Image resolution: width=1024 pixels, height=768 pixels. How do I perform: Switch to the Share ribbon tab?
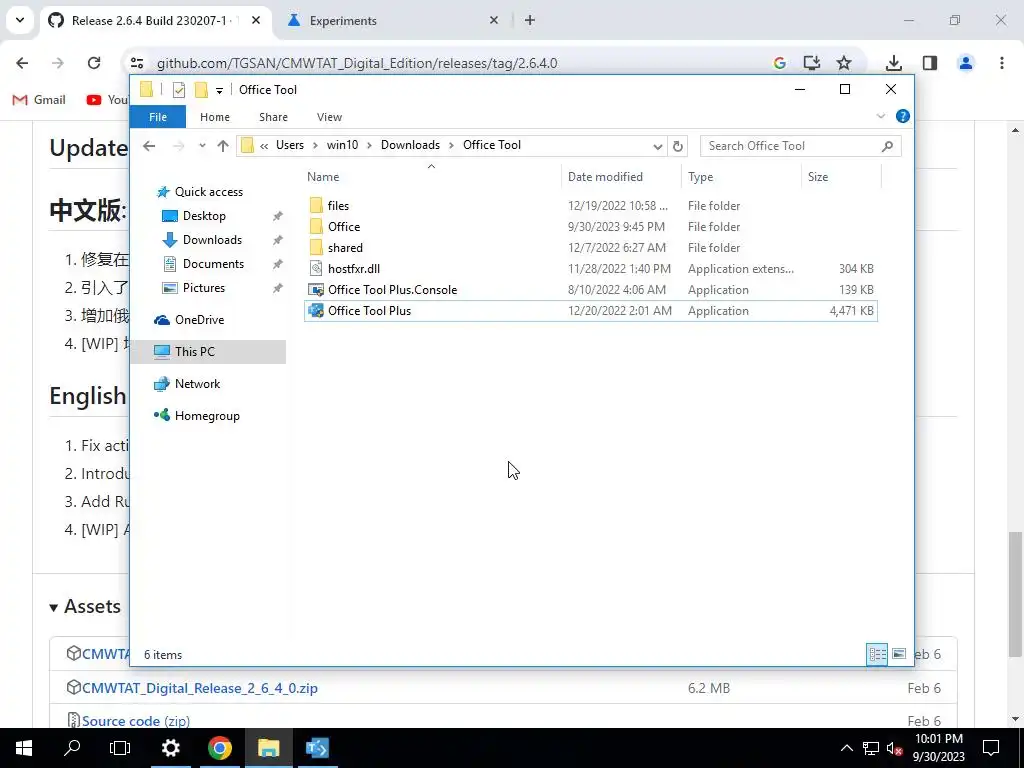[273, 117]
